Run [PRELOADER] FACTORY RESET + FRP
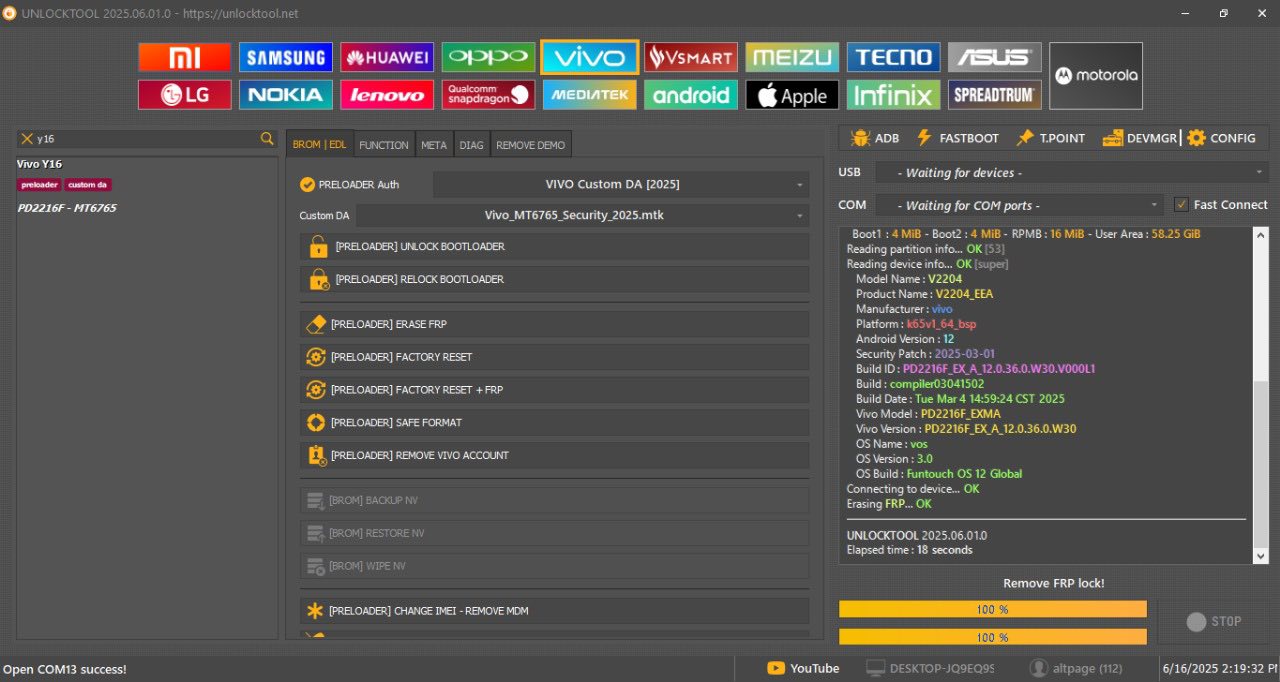1280x682 pixels. (555, 390)
